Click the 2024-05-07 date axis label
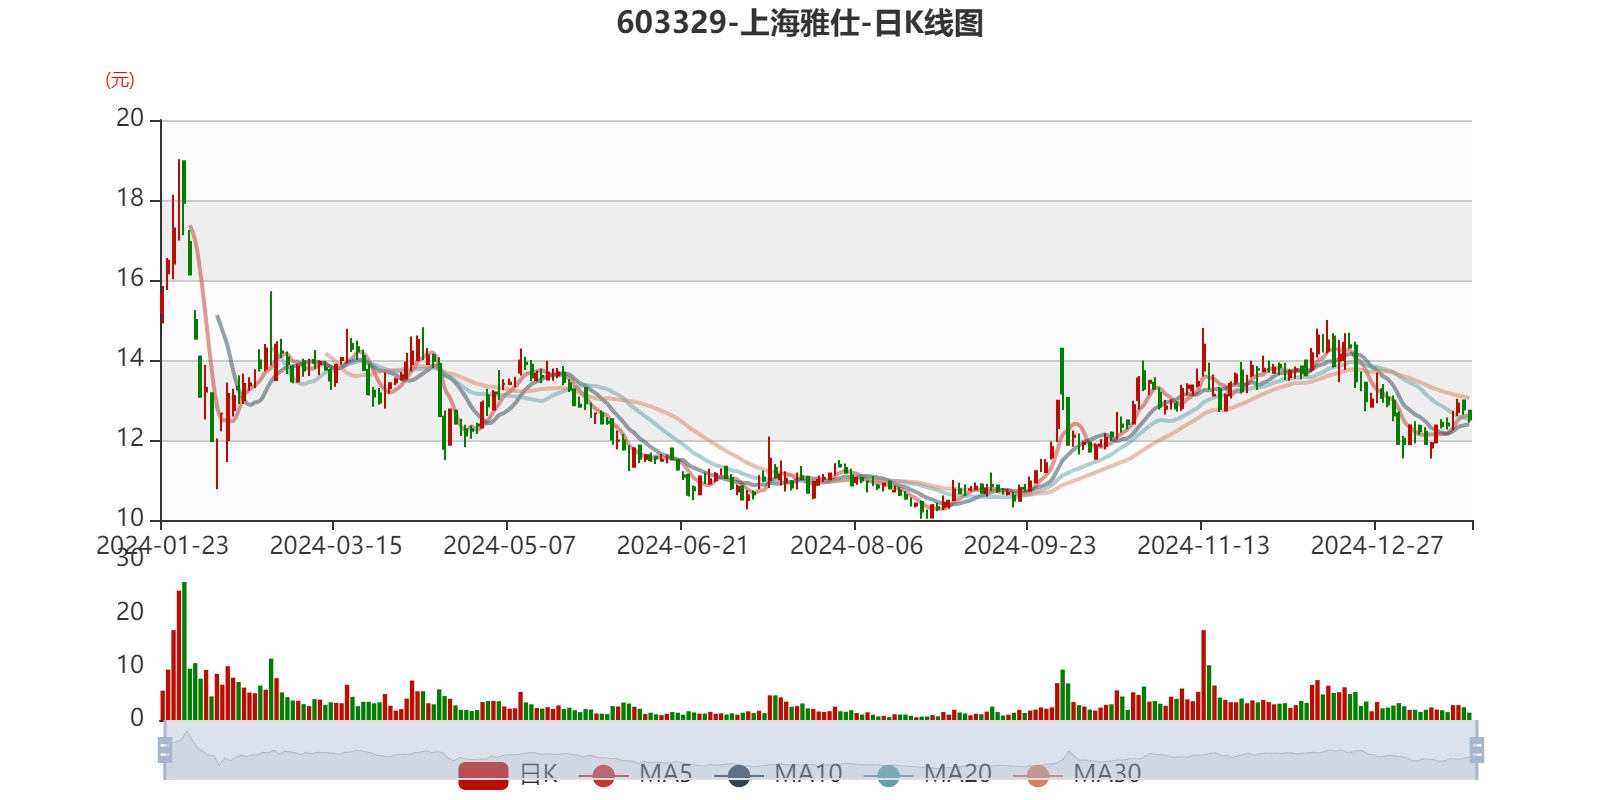 pos(509,546)
